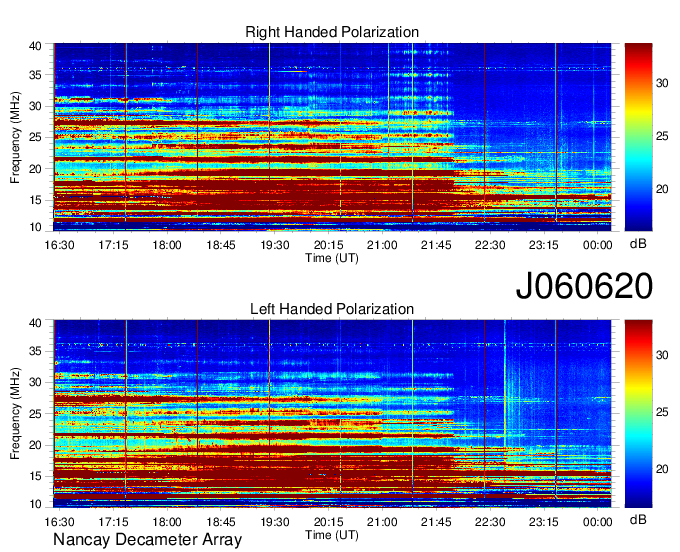Image resolution: width=680 pixels, height=552 pixels.
Task: Click "Frequency (MHz)" axis label of left-handed plot
Action: point(15,414)
